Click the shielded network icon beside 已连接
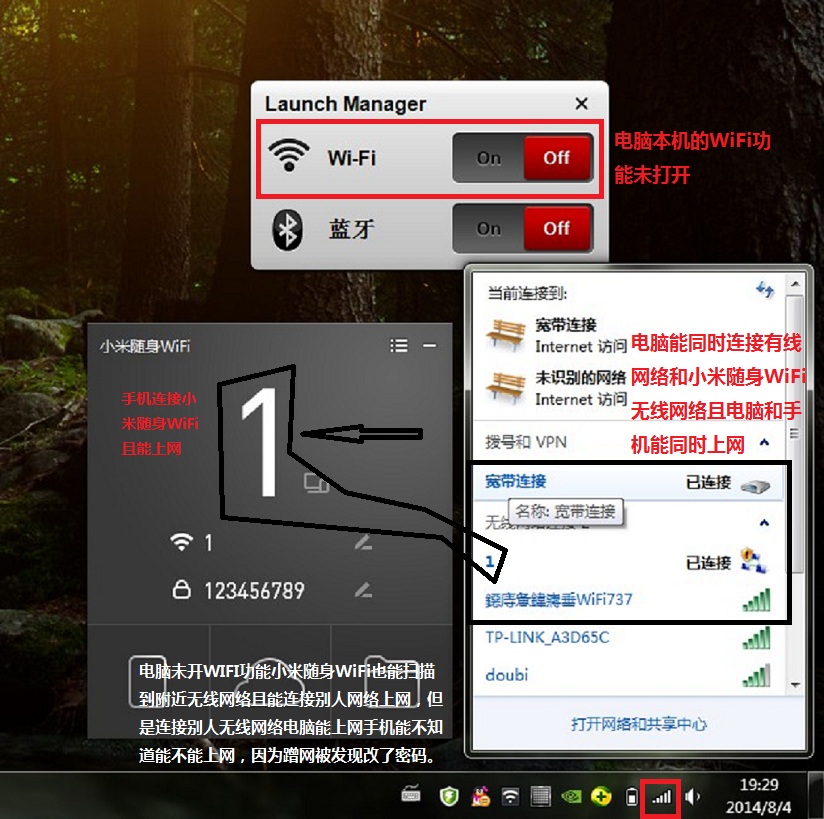The image size is (824, 819). coord(753,560)
